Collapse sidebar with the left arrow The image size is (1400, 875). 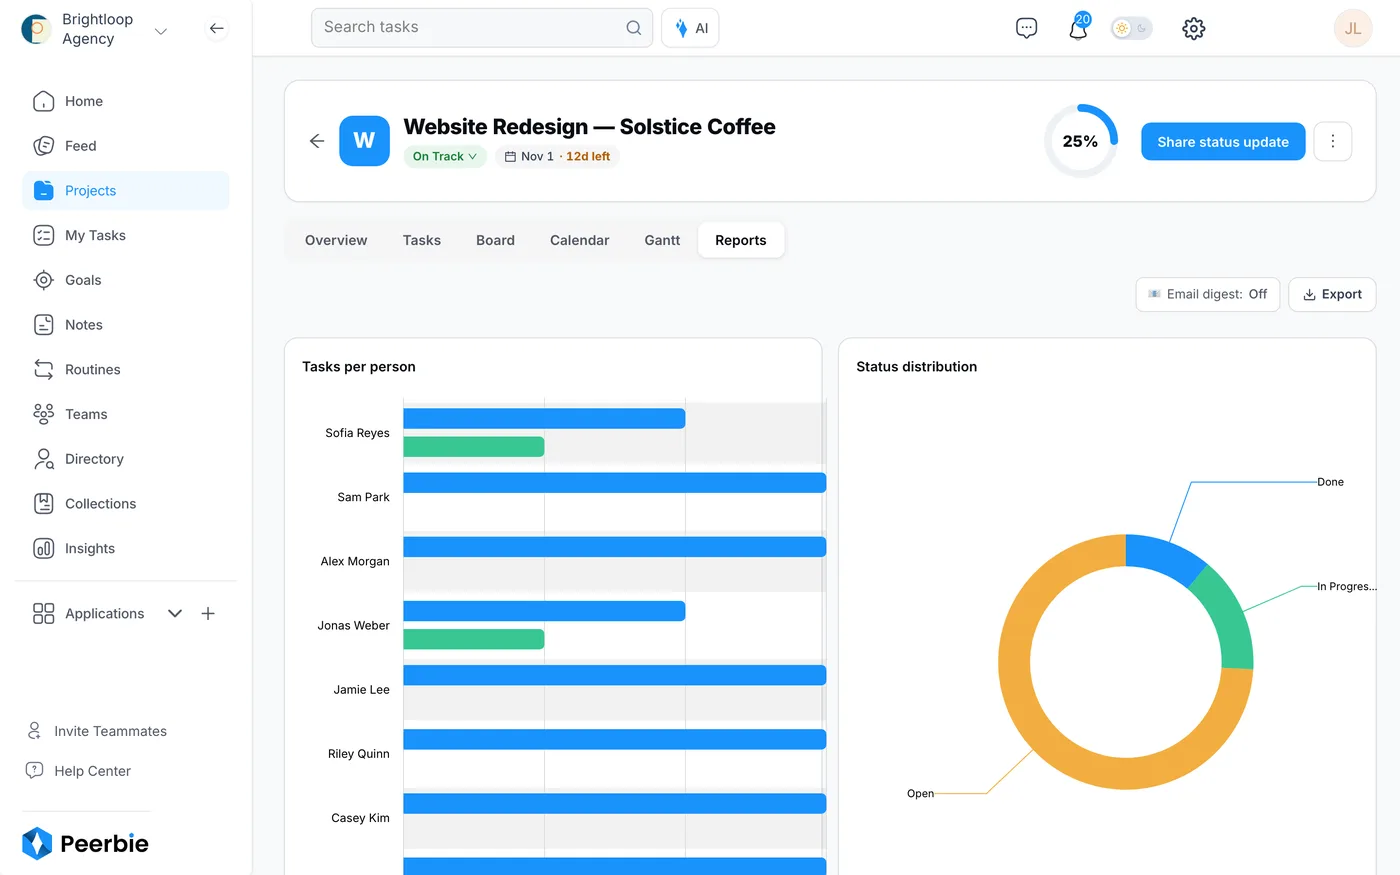216,28
